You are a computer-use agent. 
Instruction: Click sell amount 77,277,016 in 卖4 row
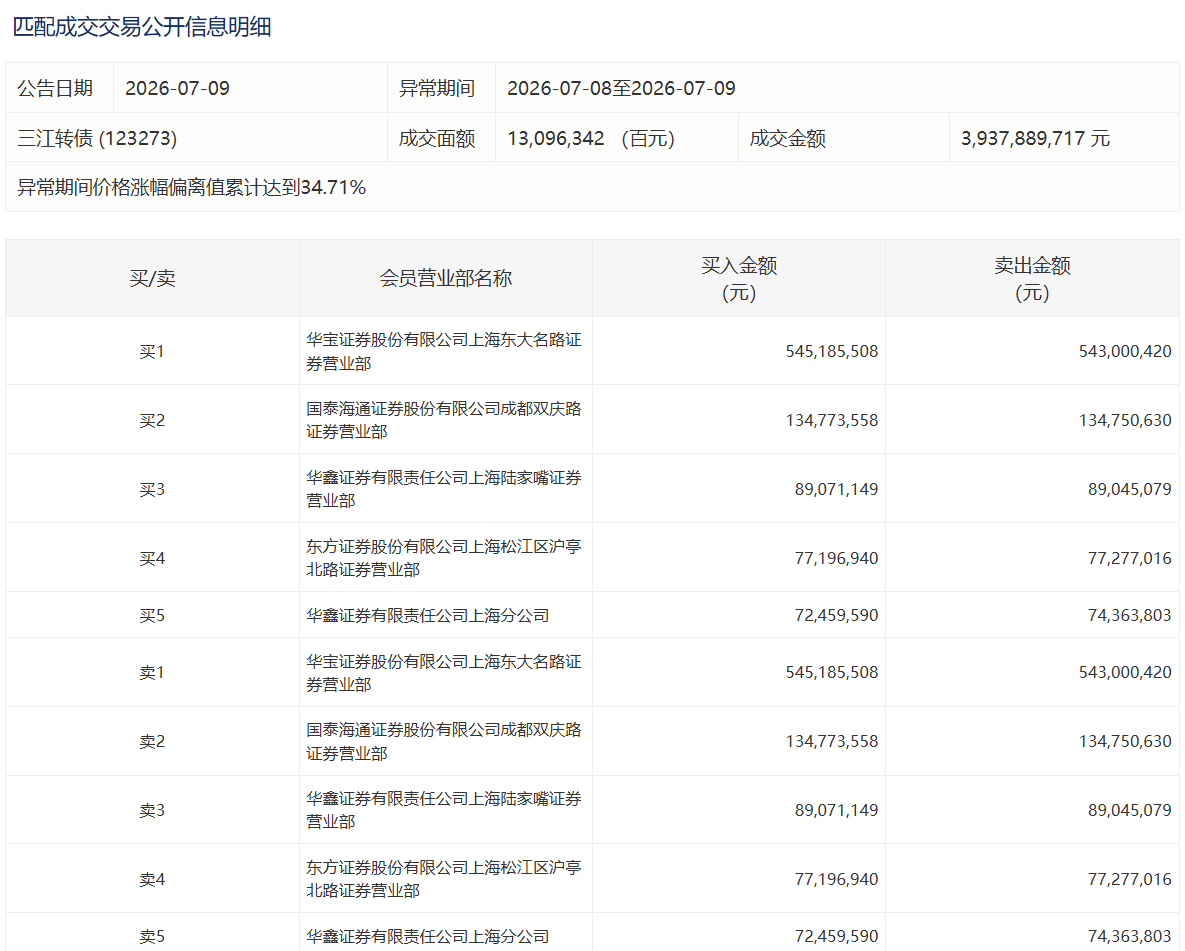coord(1129,879)
